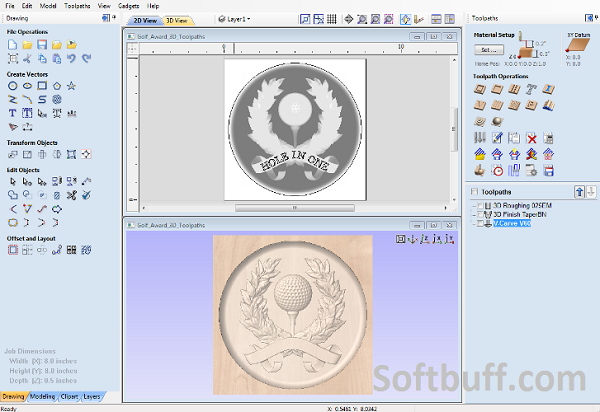Open the Profile Toolpath operation

tap(480, 89)
